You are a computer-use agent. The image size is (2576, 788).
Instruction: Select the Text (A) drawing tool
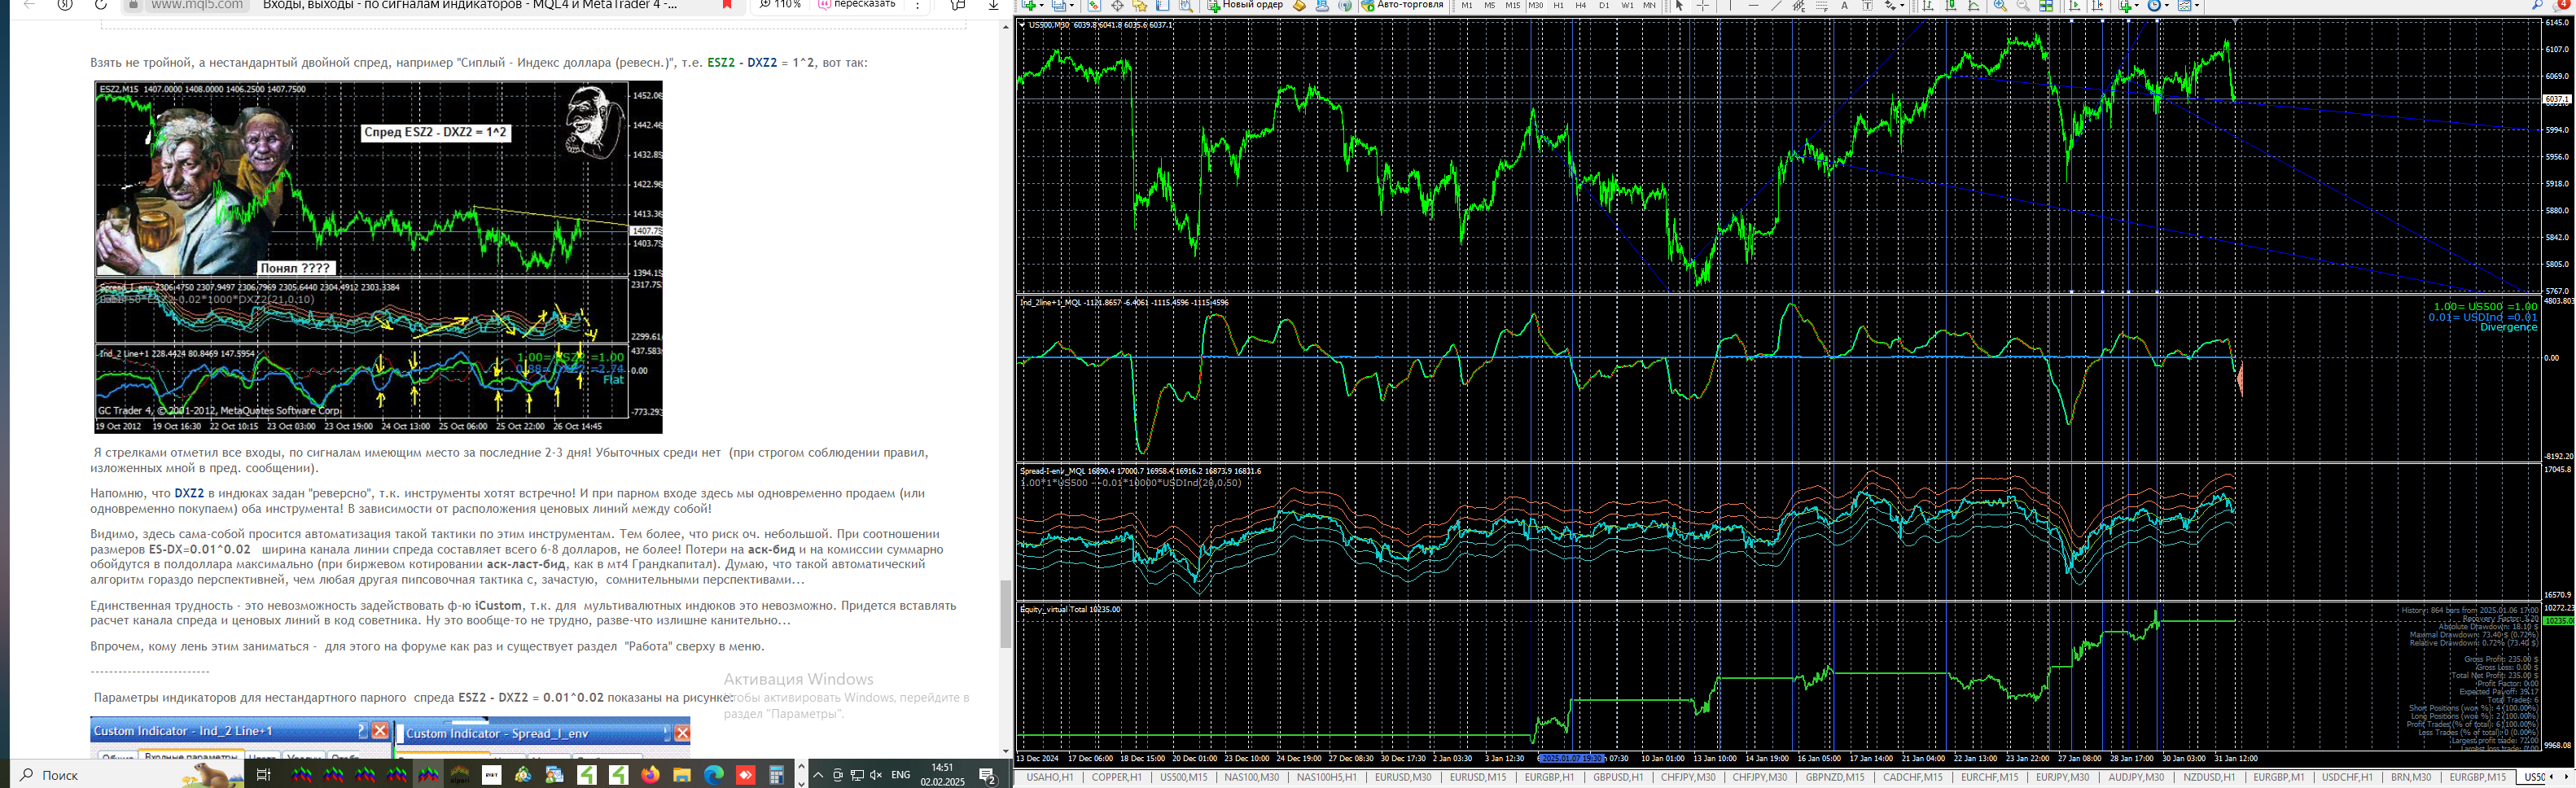tap(1845, 6)
